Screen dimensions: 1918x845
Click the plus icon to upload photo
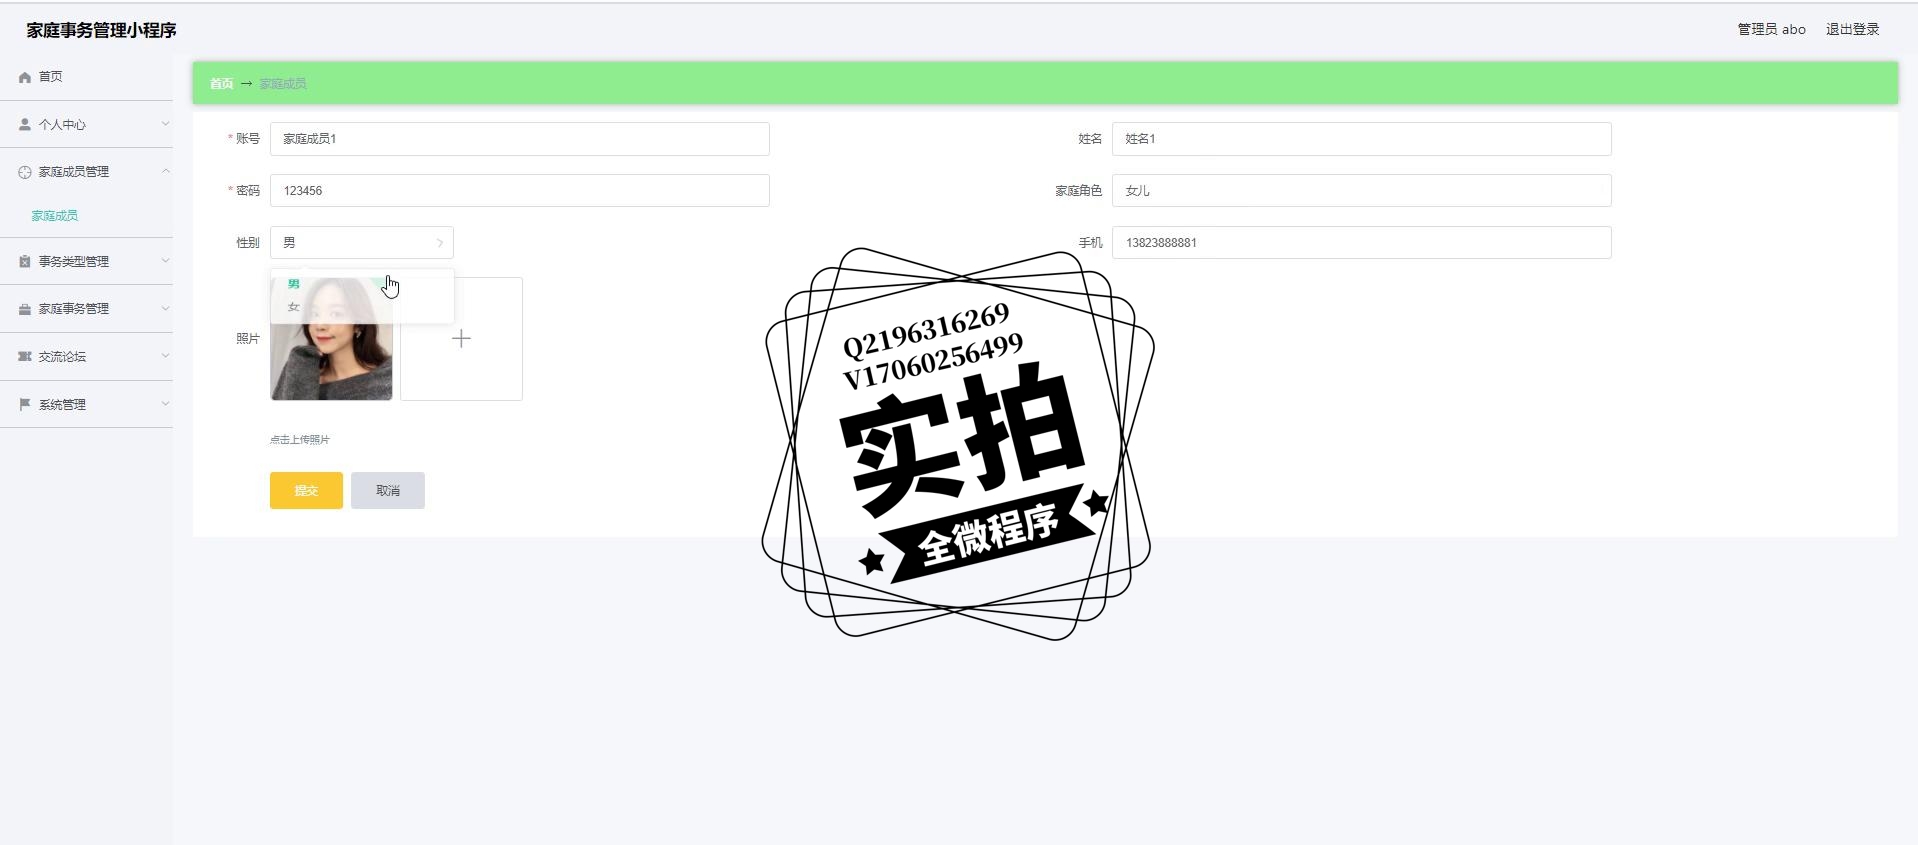tap(461, 339)
